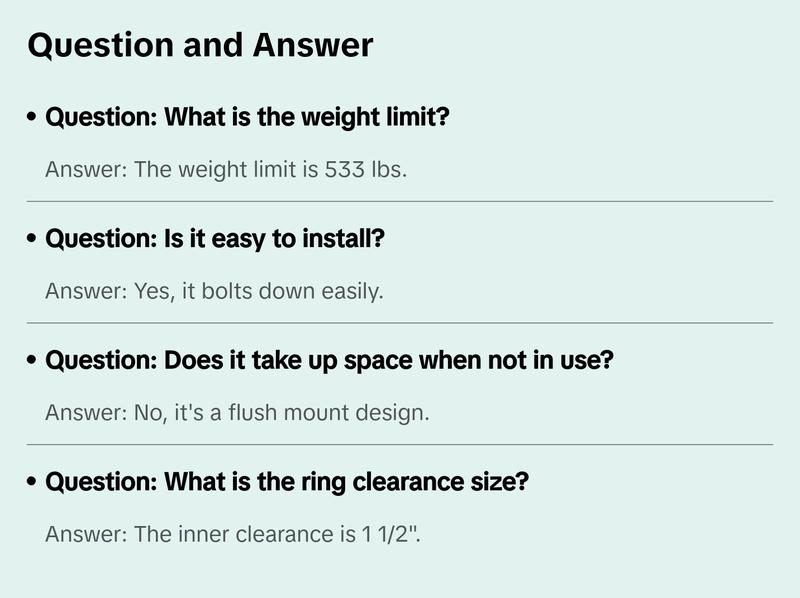This screenshot has width=800, height=598.
Task: Click the 1 1/2" measurement value
Action: [x=391, y=534]
